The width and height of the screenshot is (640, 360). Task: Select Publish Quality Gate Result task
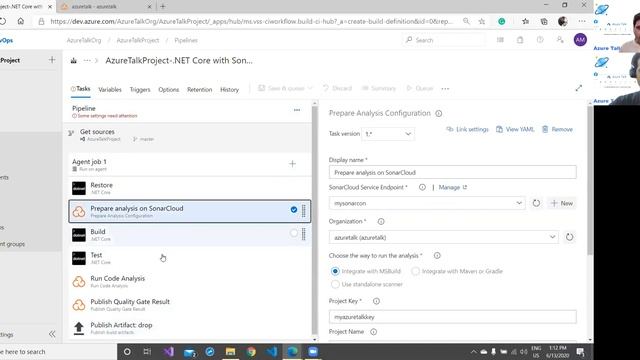tap(190, 305)
